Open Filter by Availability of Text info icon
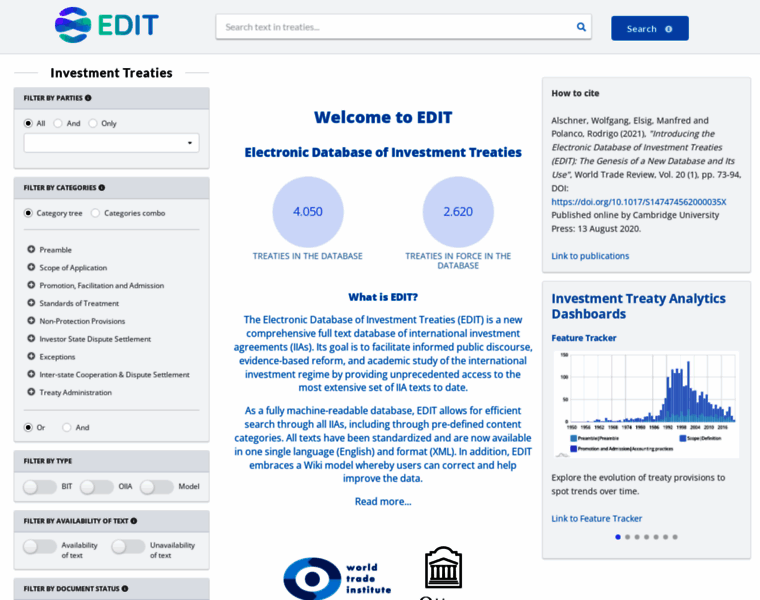Viewport: 760px width, 600px height. click(x=134, y=521)
